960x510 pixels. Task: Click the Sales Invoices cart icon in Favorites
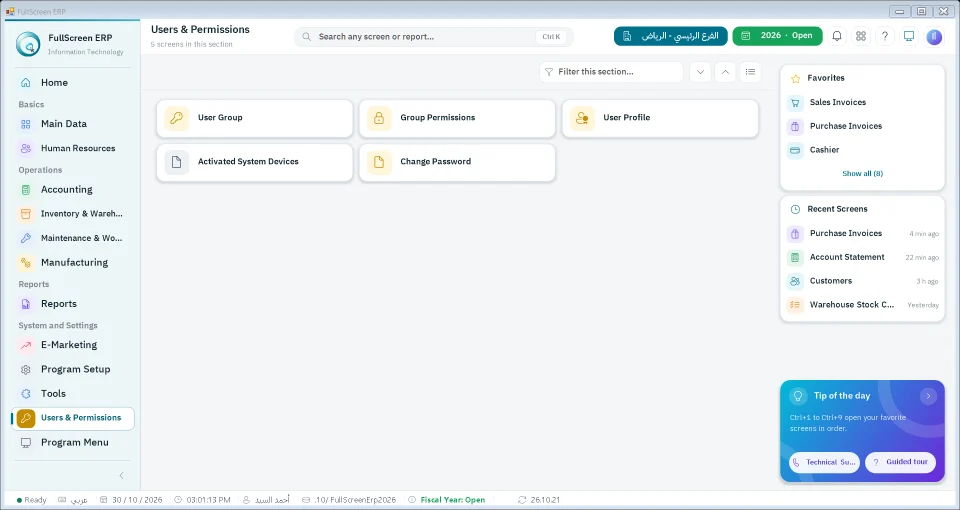pyautogui.click(x=795, y=102)
